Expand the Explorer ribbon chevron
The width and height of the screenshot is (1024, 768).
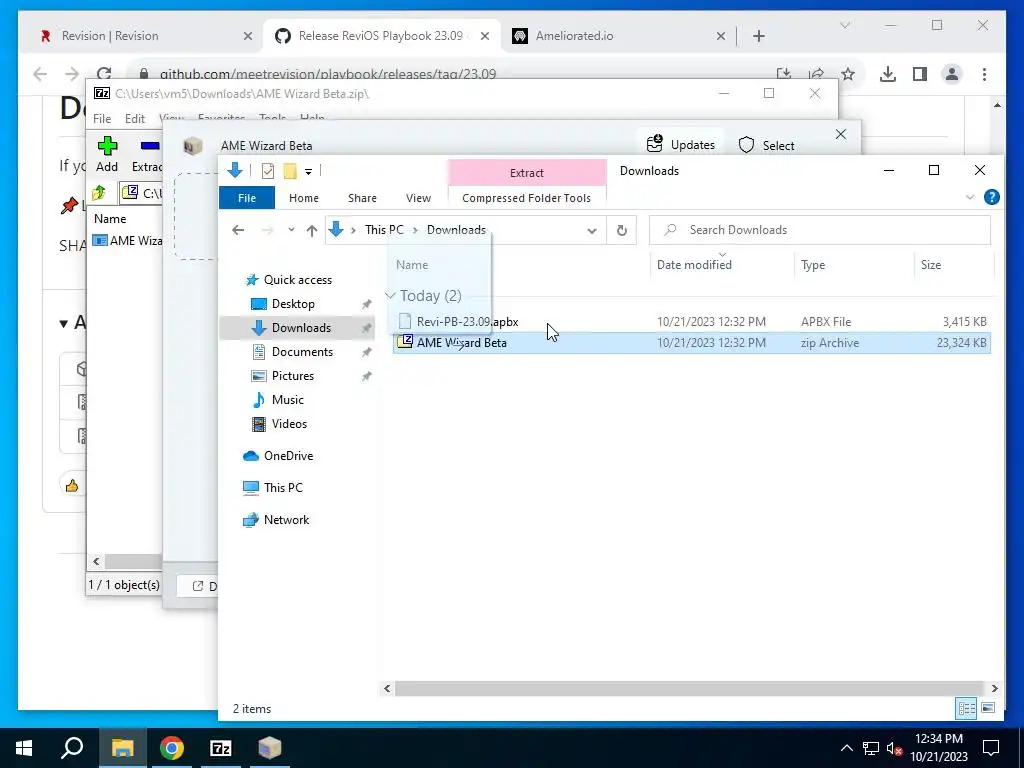[970, 197]
